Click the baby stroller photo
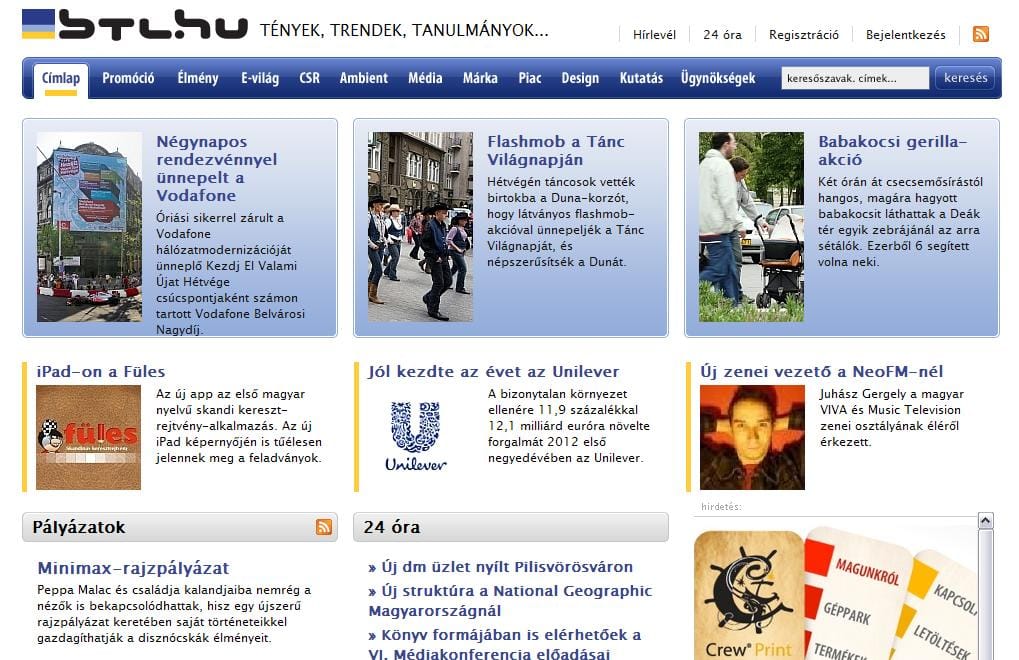 pos(751,227)
